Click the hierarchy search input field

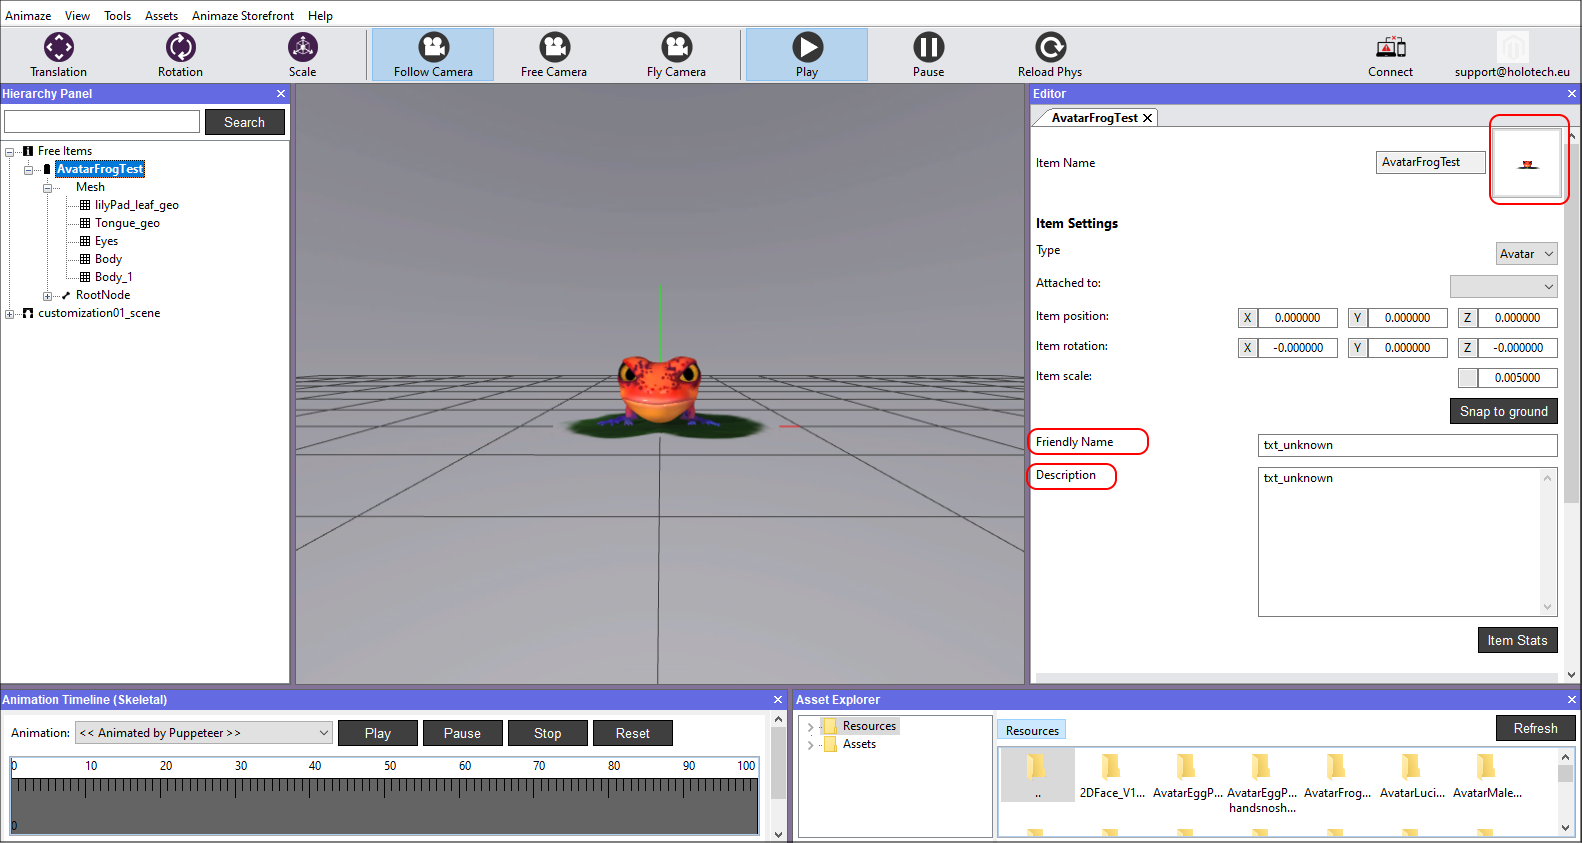(102, 121)
